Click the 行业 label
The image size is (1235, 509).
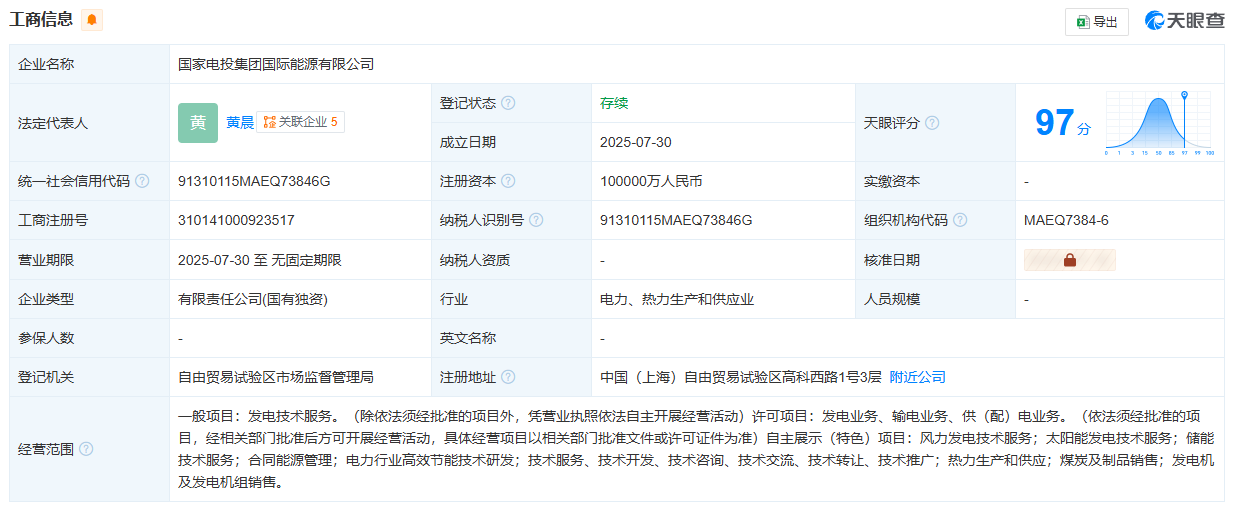coord(454,299)
